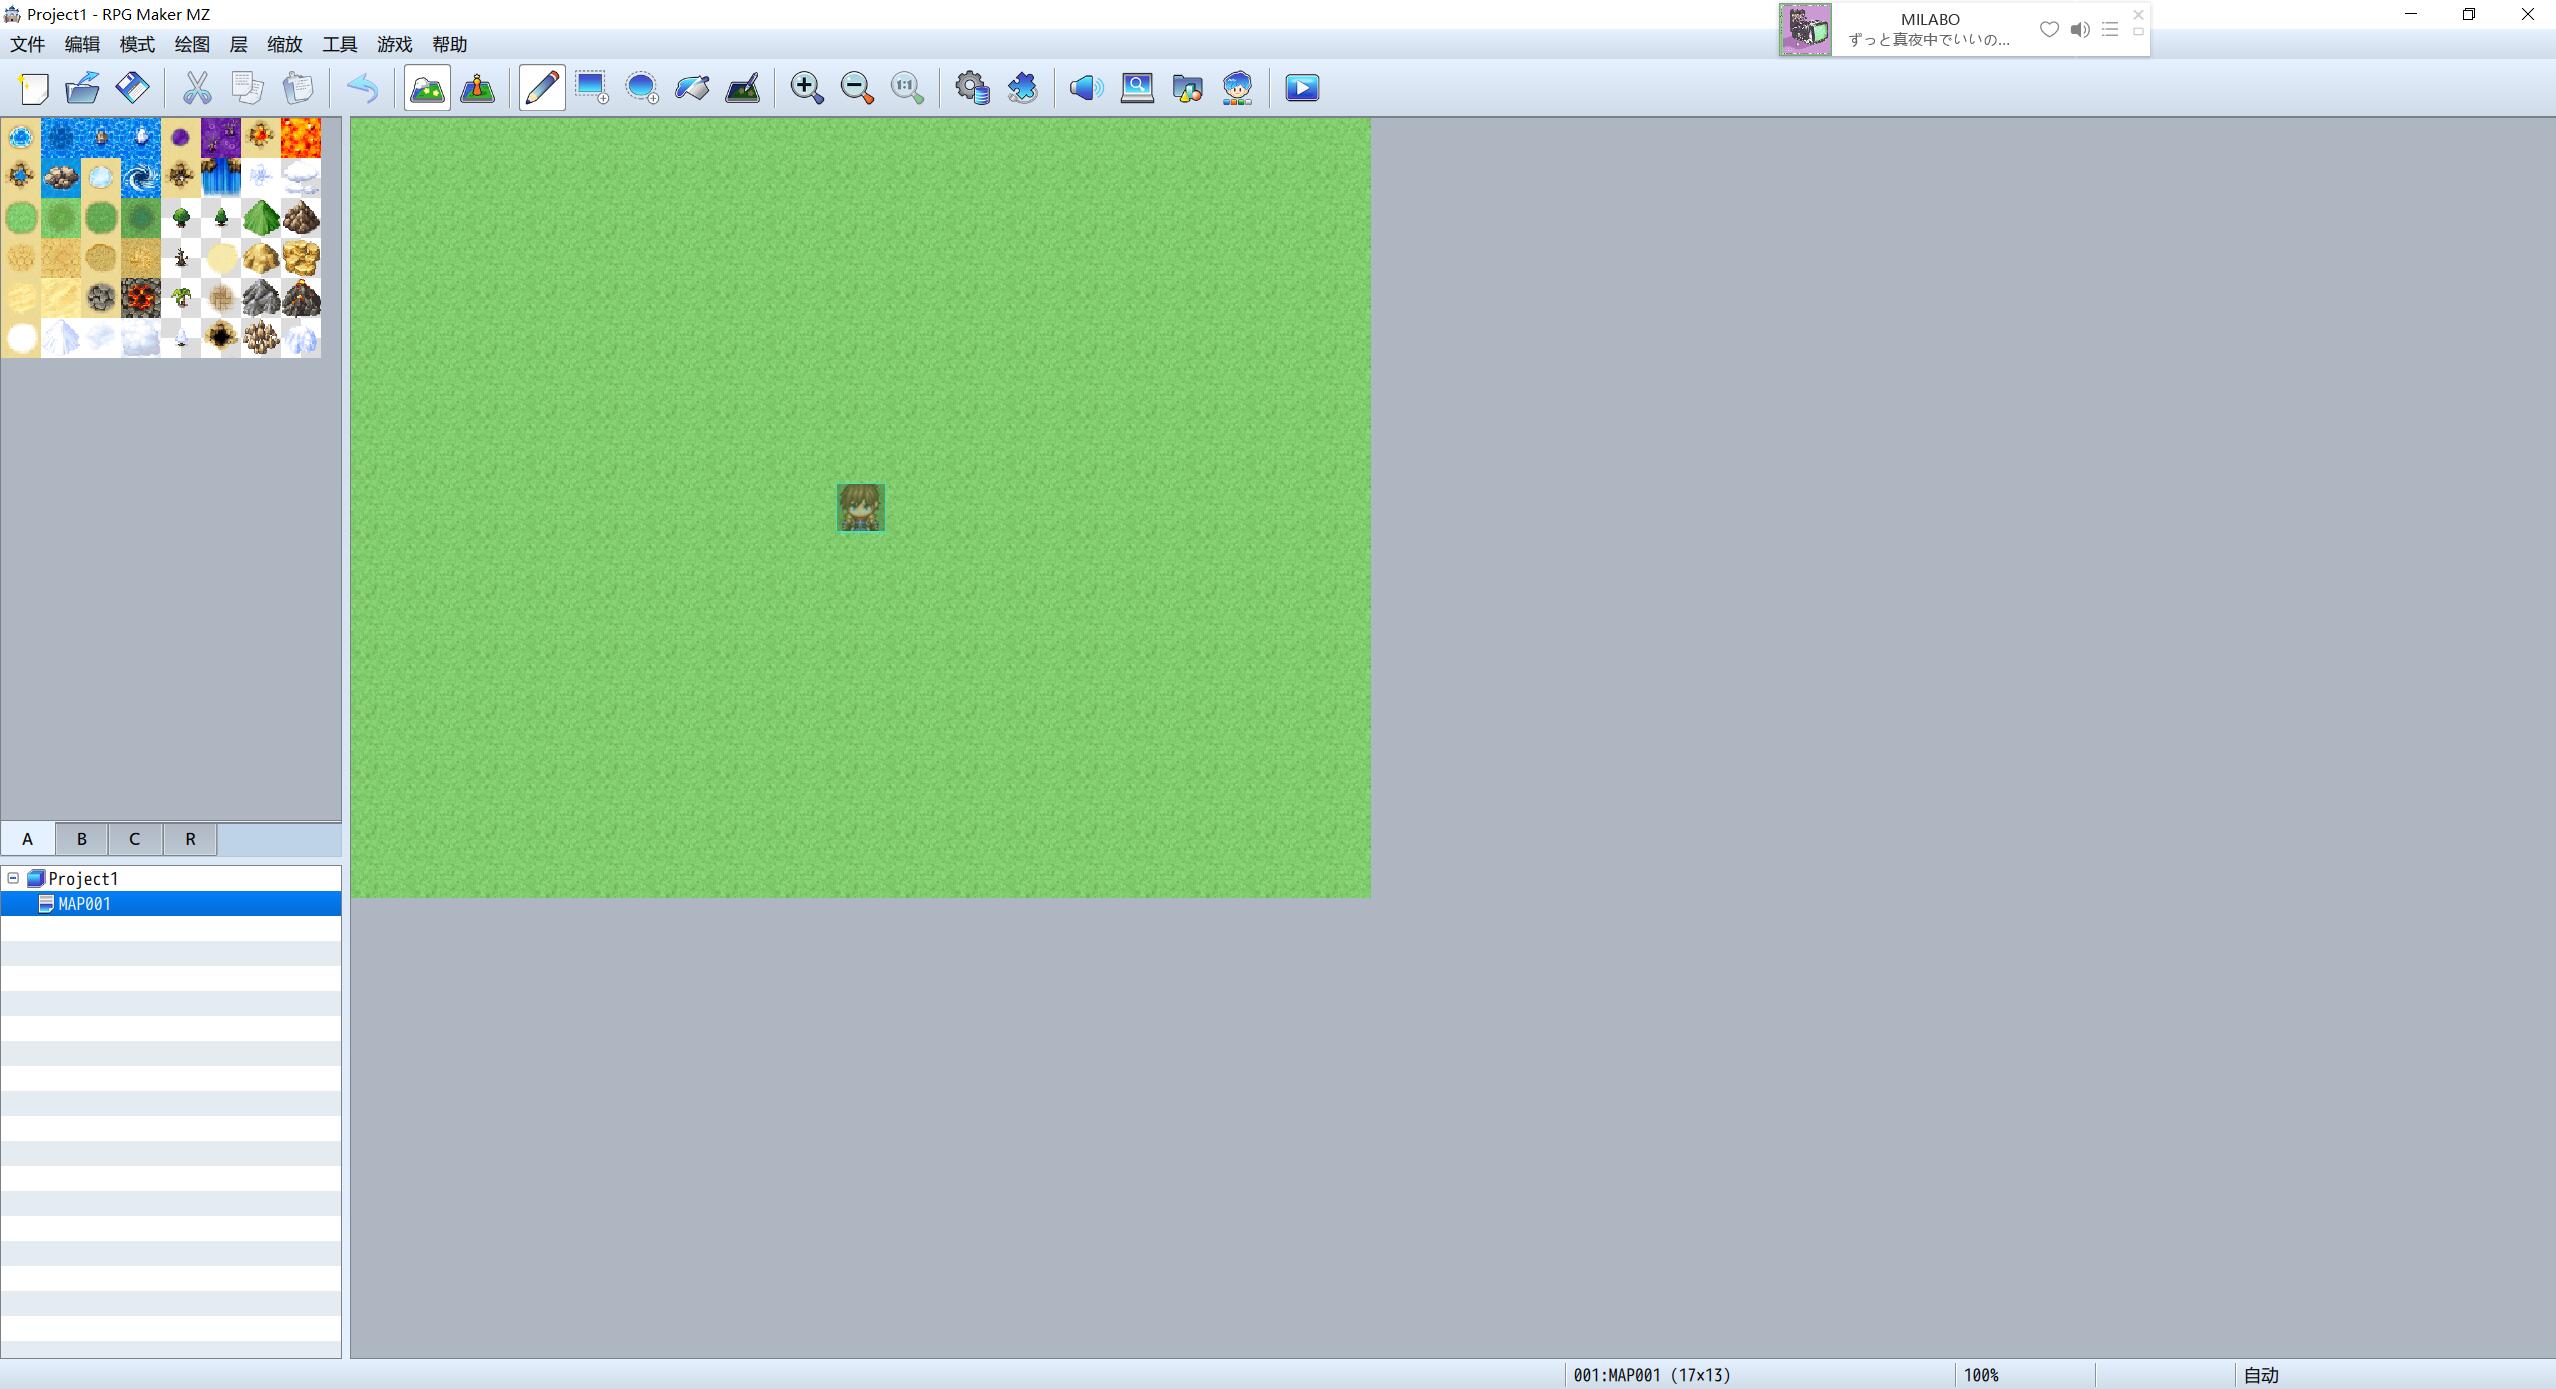Viewport: 2556px width, 1389px height.
Task: Select the Flood Fill tool
Action: coord(692,88)
